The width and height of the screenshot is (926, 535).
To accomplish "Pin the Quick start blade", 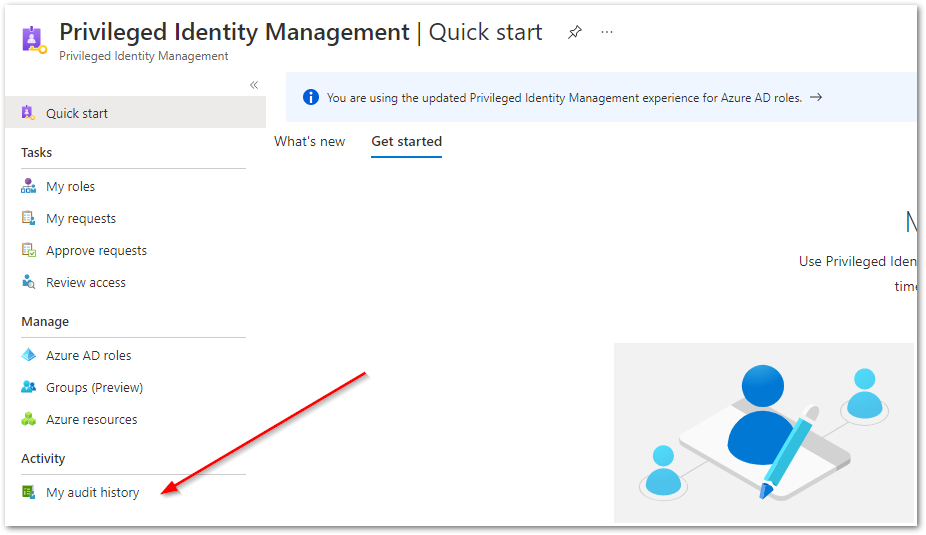I will click(x=575, y=32).
